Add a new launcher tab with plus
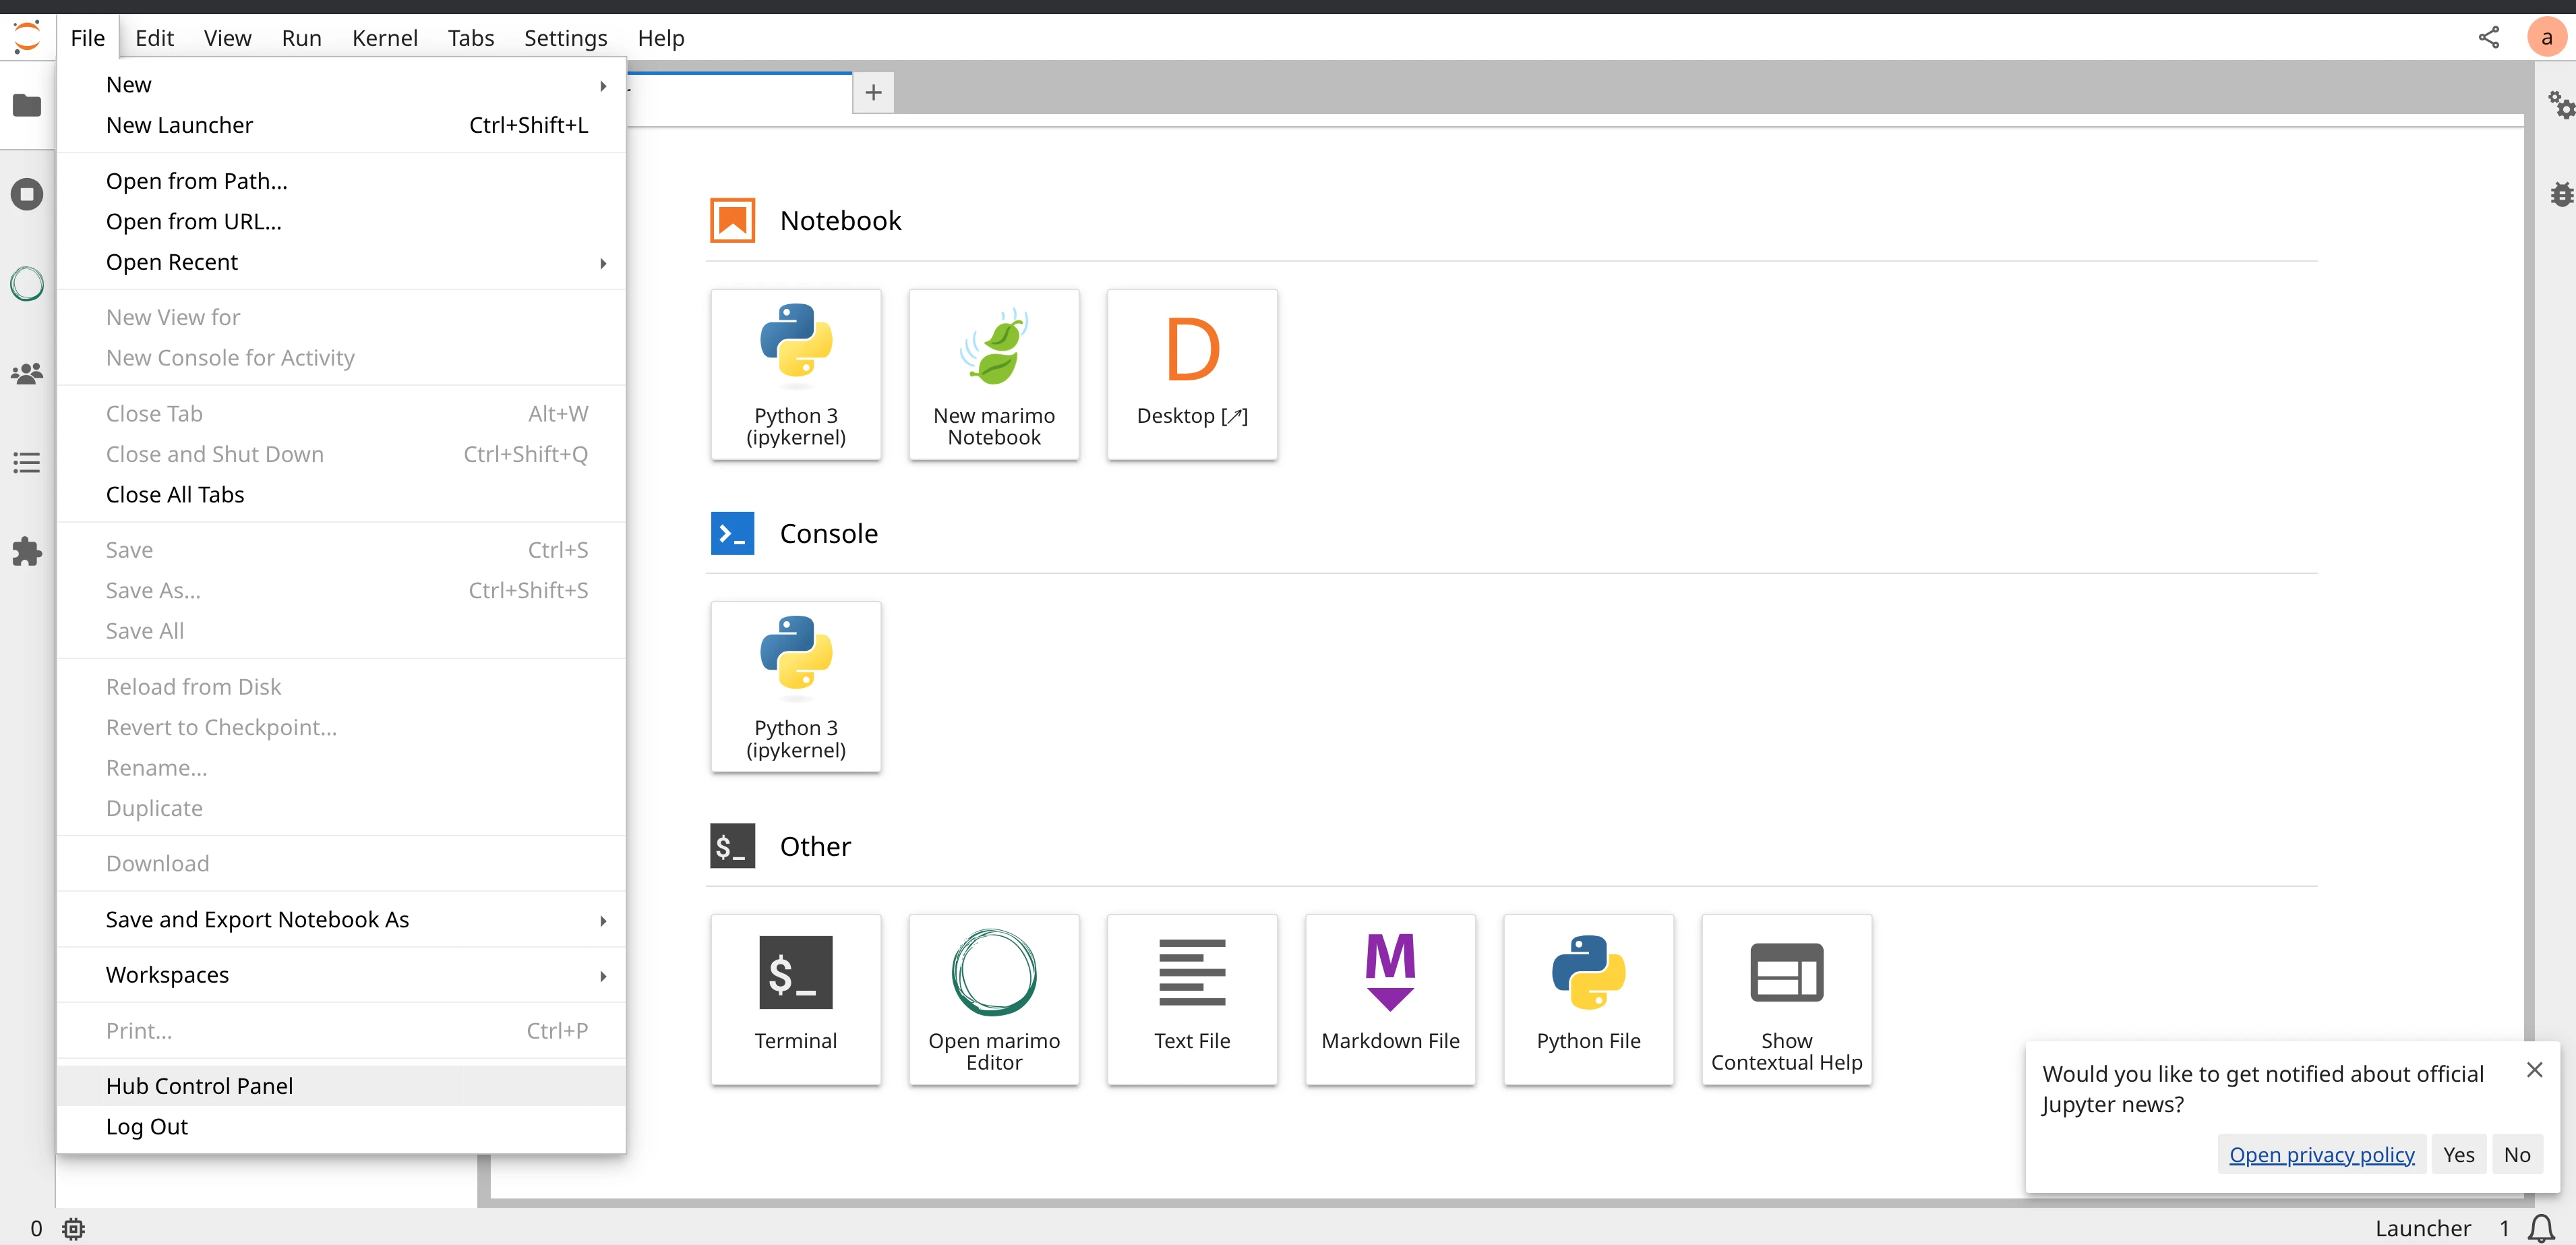 pyautogui.click(x=873, y=92)
